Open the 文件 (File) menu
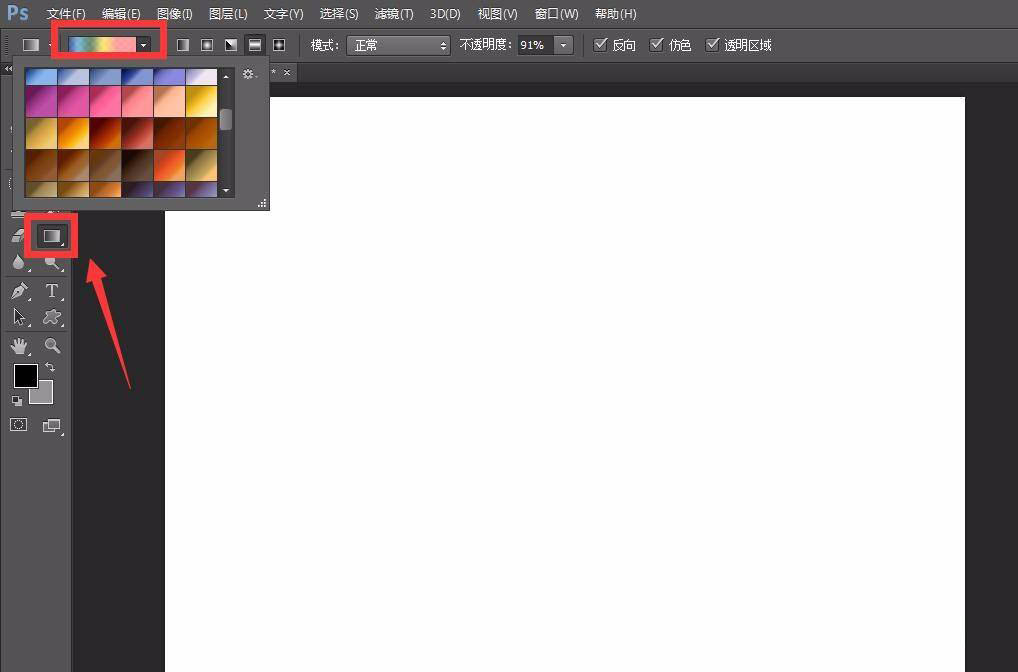 [x=66, y=13]
